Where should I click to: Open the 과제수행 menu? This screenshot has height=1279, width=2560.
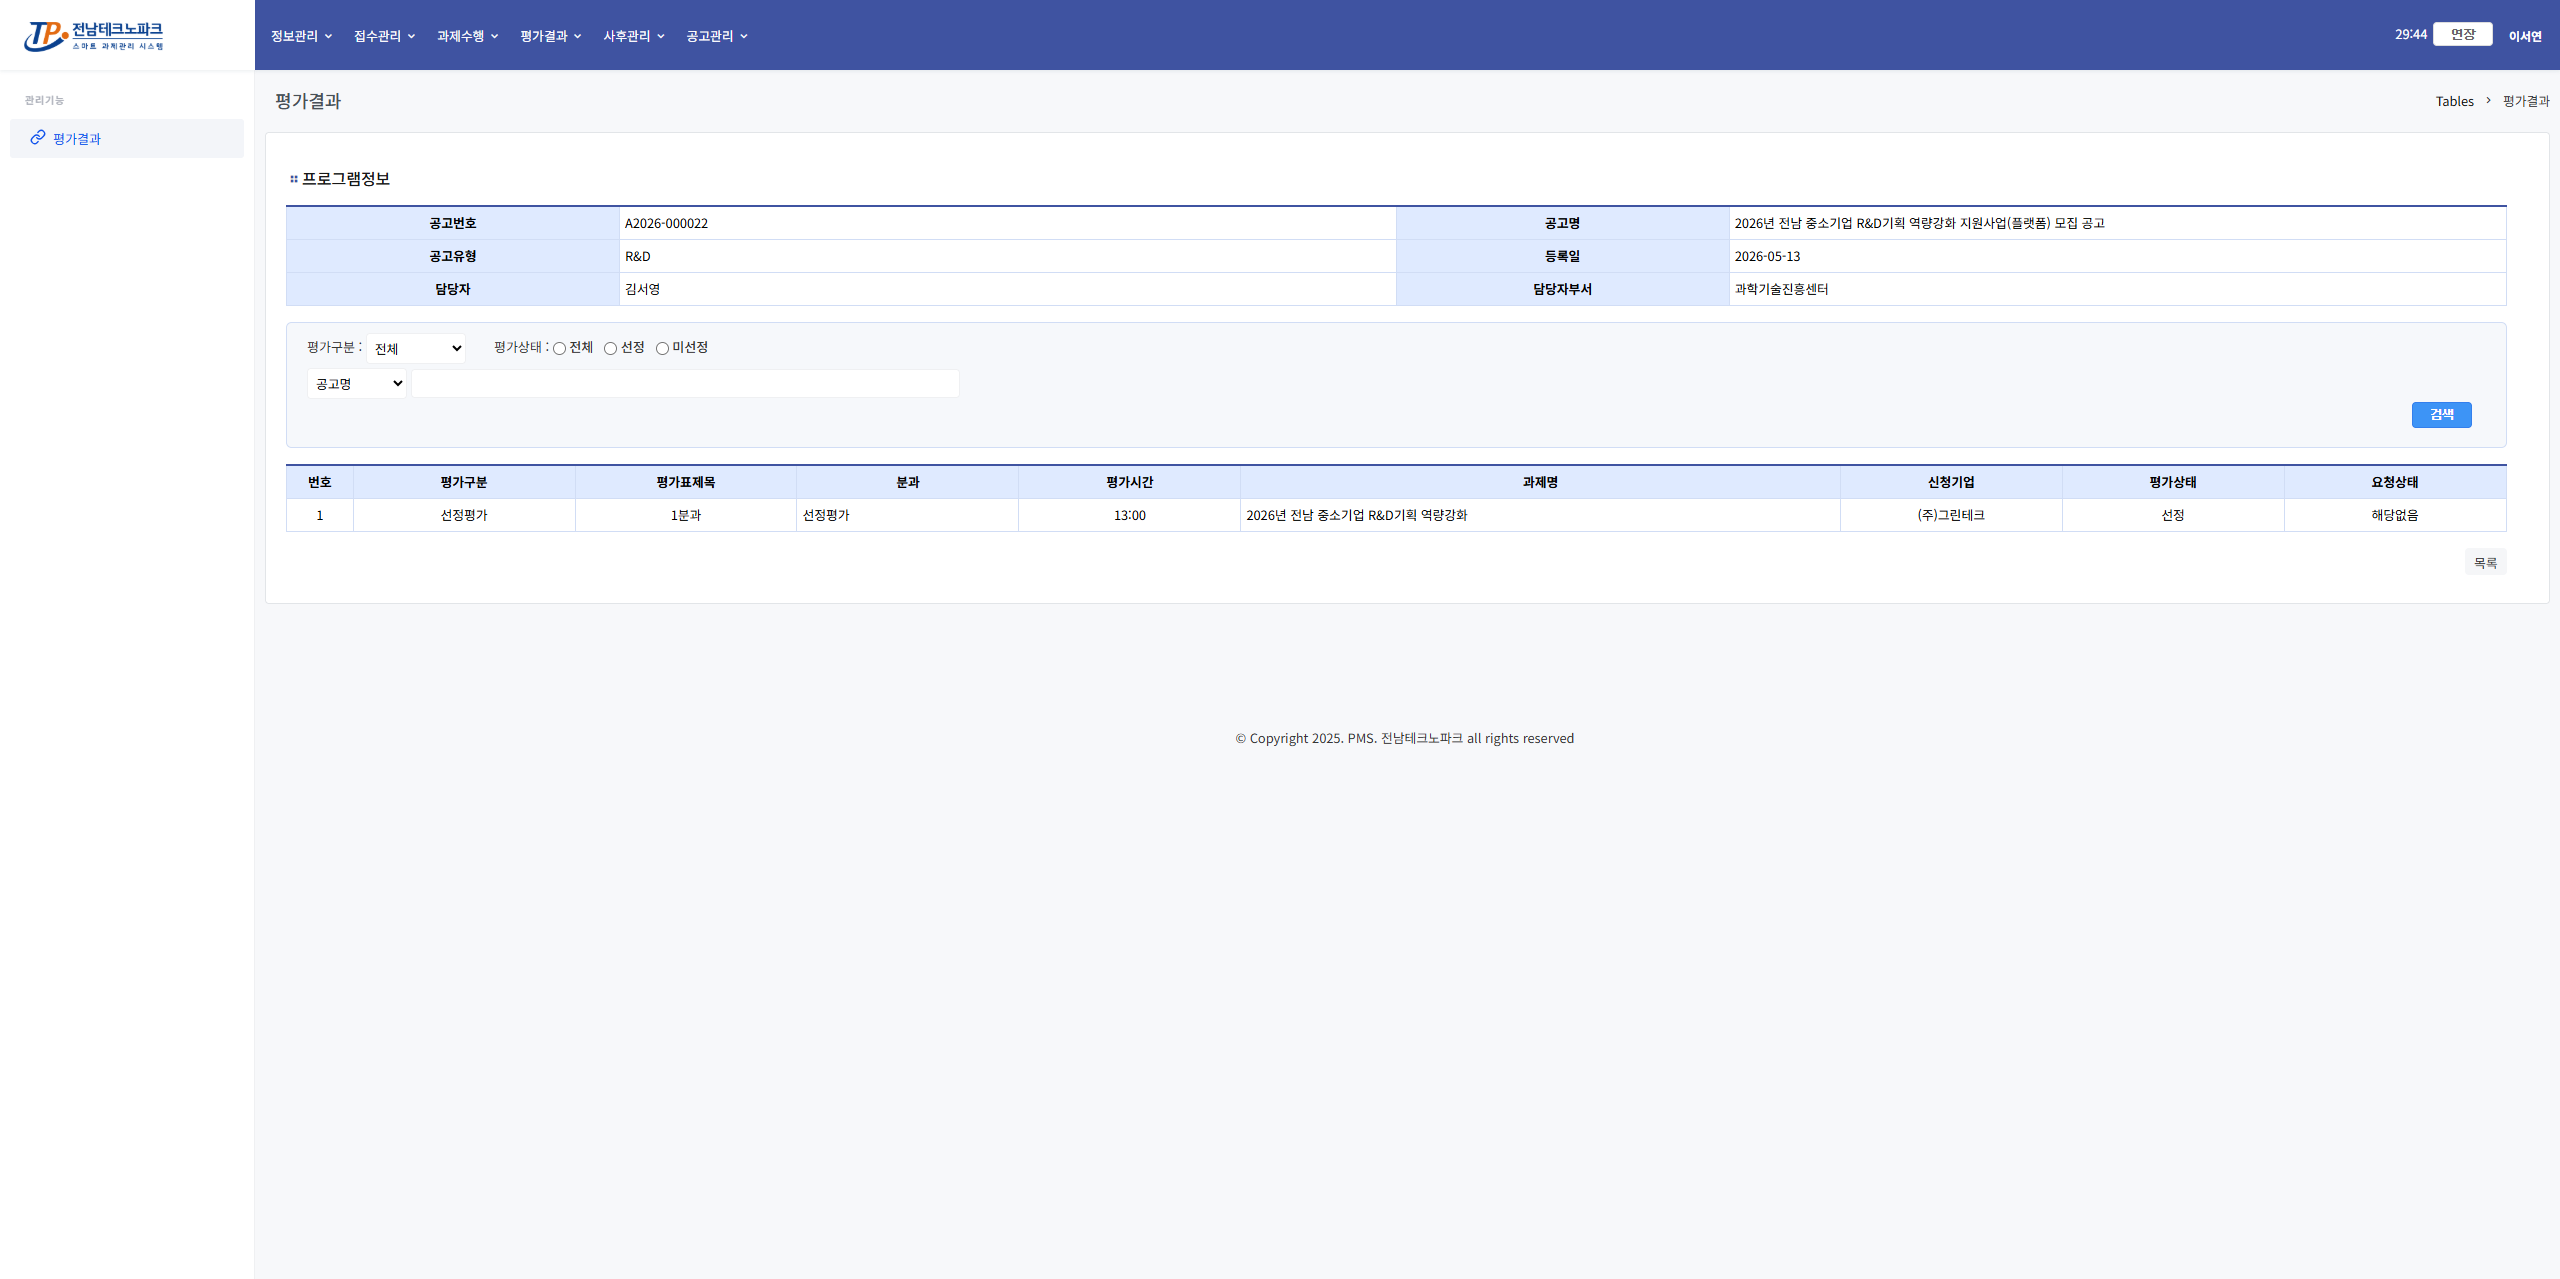point(467,36)
